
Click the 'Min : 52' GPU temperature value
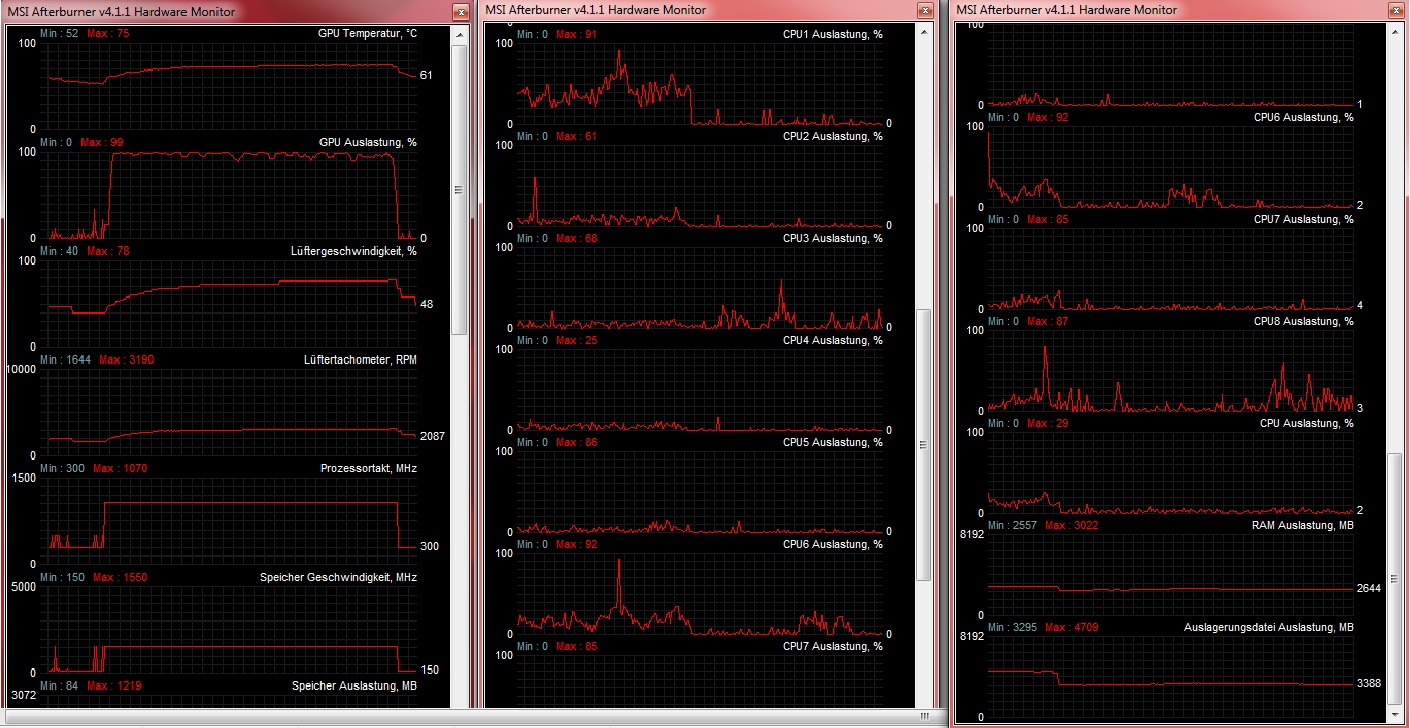click(x=59, y=34)
